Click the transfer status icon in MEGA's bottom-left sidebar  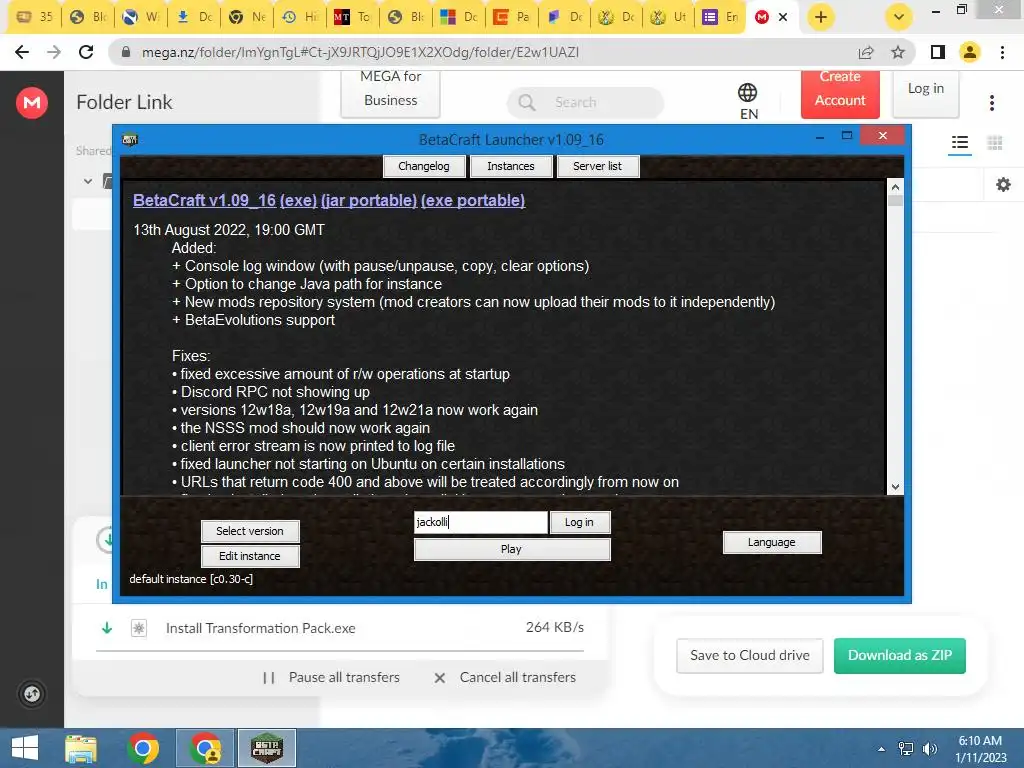click(x=31, y=694)
